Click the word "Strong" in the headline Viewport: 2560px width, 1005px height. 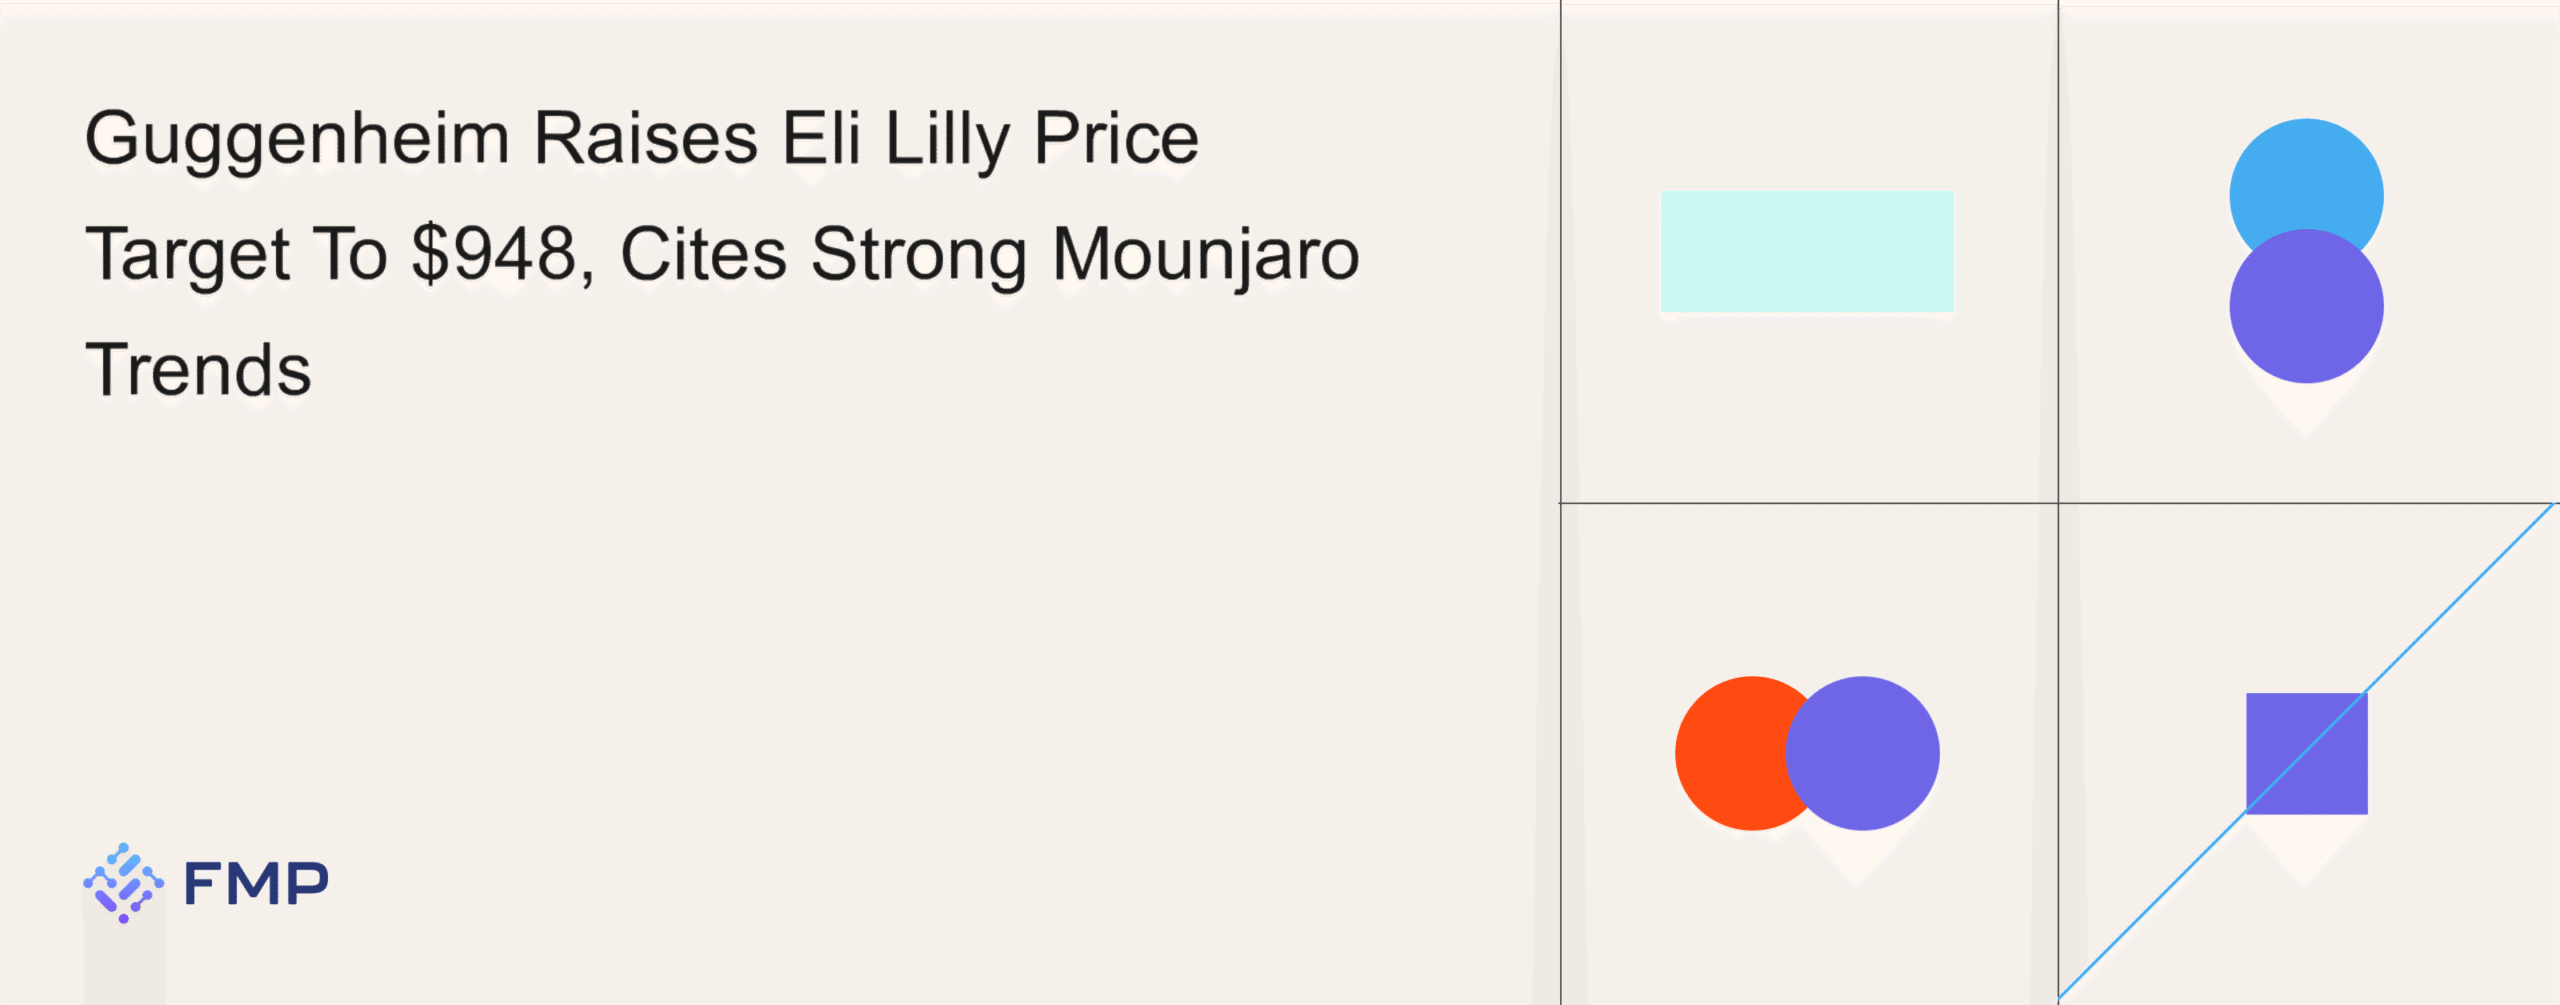tap(918, 255)
